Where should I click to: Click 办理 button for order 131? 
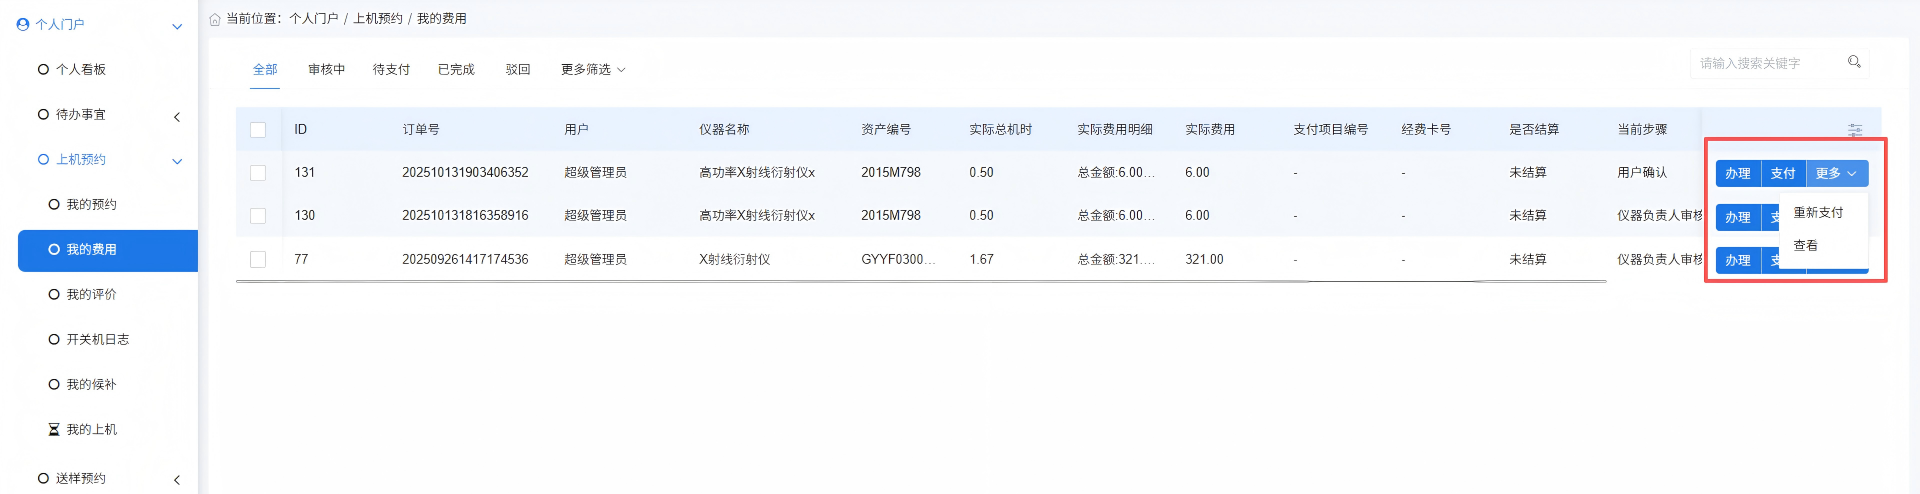pos(1737,173)
